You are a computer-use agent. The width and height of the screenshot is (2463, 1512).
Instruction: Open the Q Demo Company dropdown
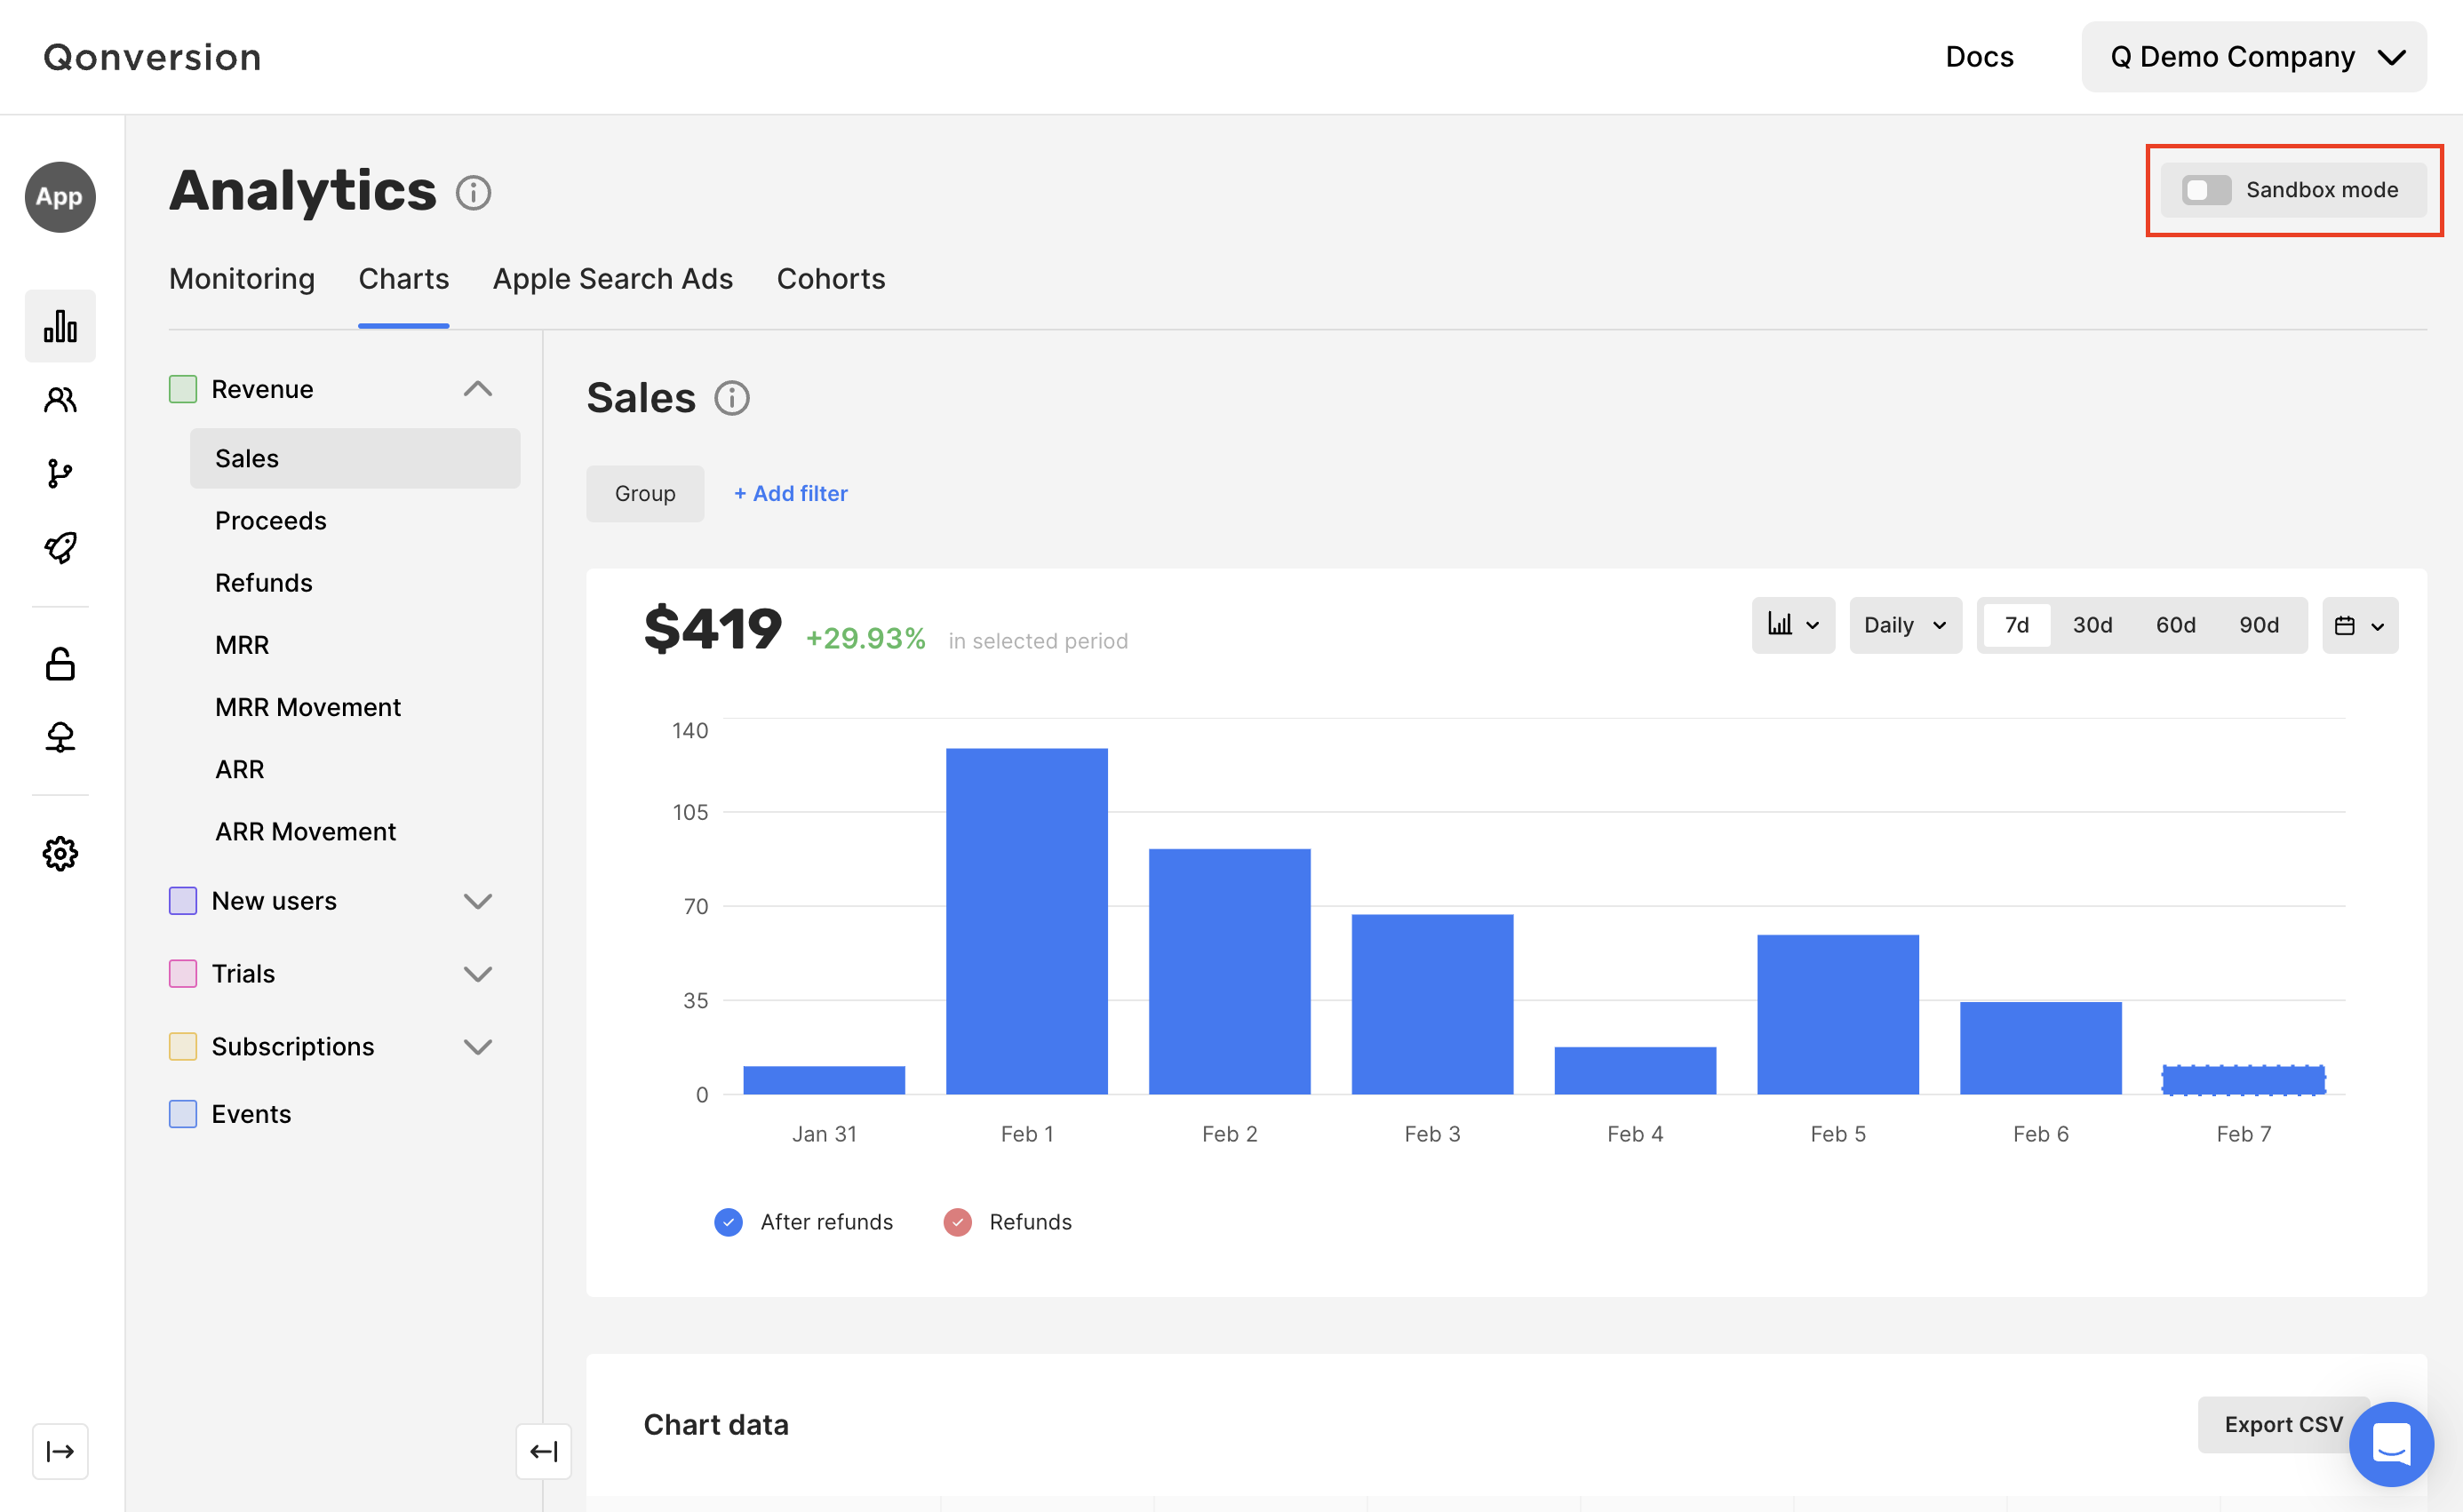tap(2253, 57)
